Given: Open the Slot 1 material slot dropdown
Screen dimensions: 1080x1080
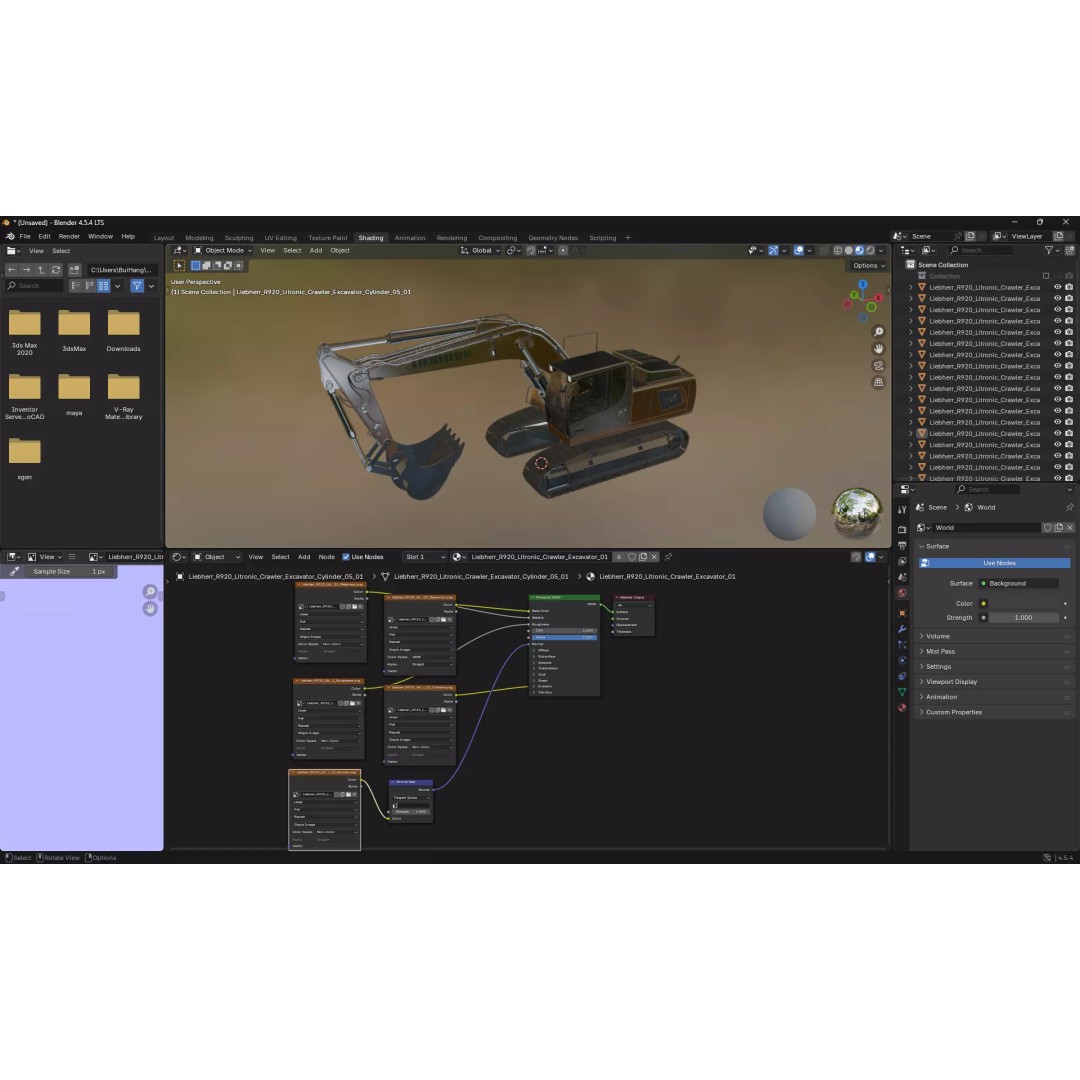Looking at the screenshot, I should click(424, 557).
